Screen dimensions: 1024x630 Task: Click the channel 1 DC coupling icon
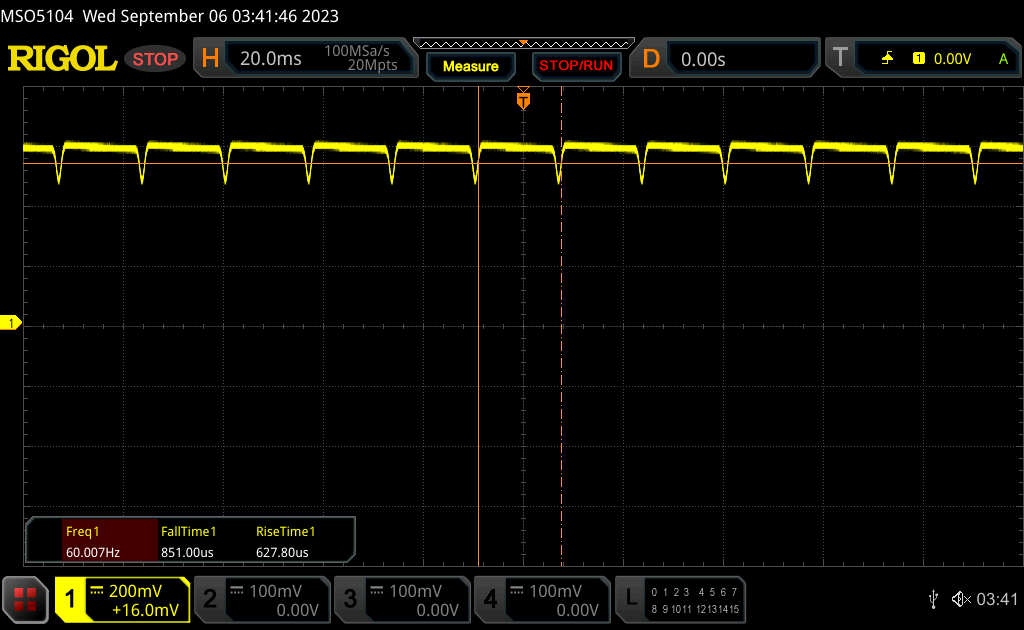click(97, 591)
